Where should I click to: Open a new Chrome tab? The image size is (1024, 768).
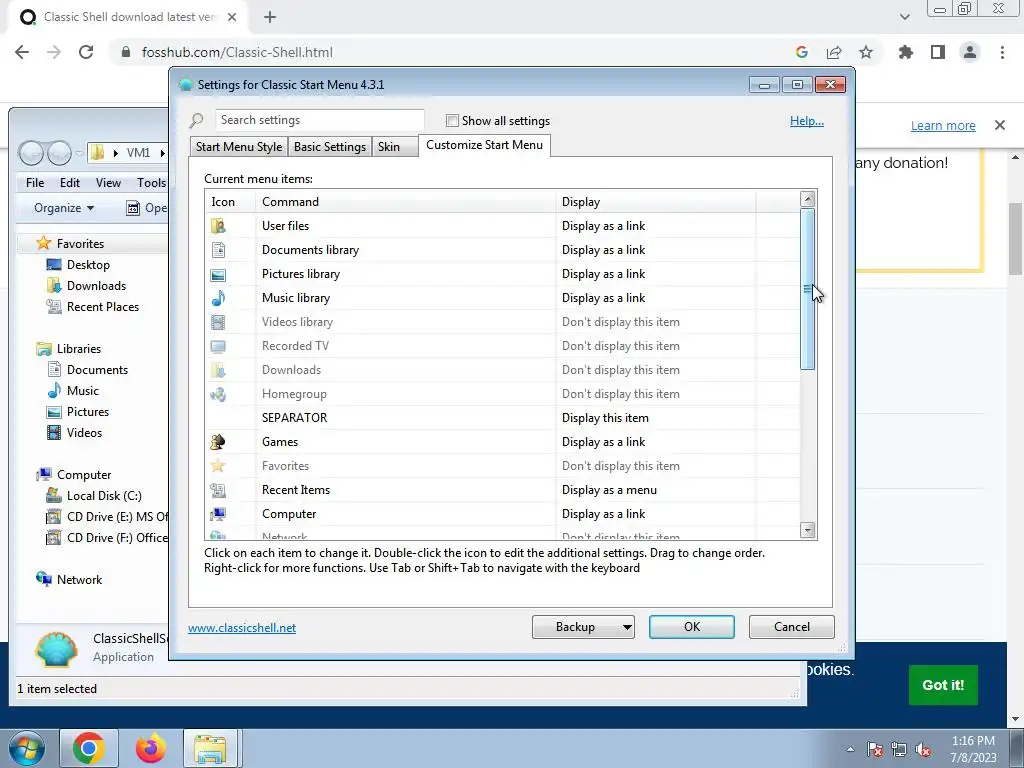coord(270,17)
